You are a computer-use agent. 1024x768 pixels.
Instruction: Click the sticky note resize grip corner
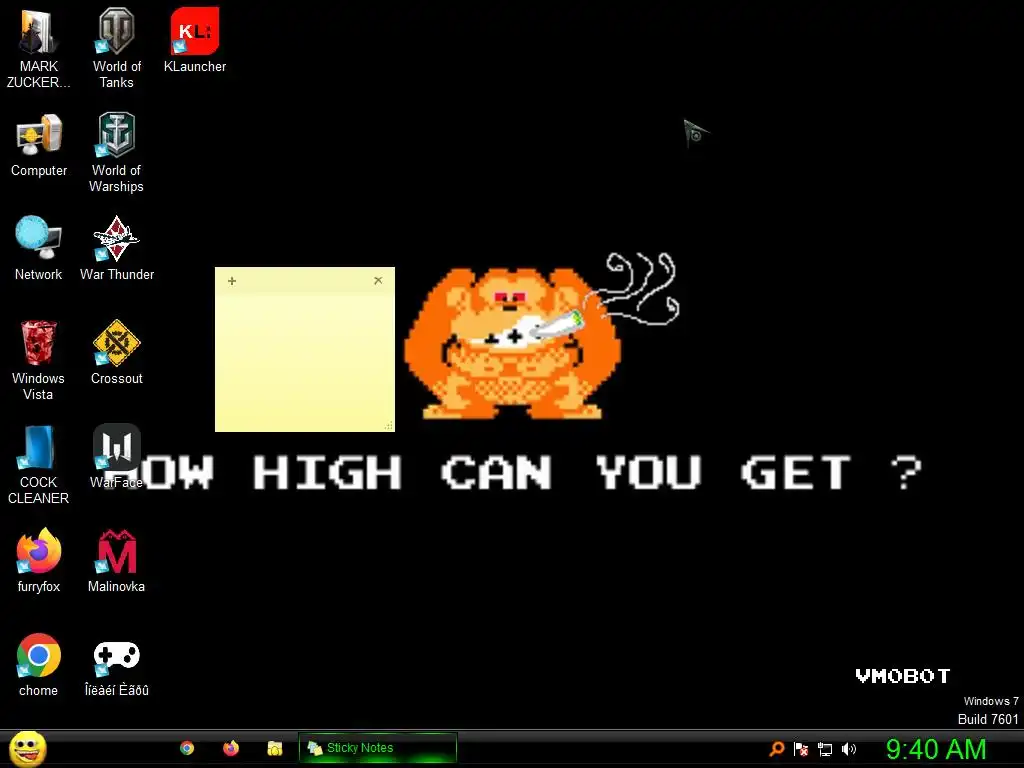(x=389, y=426)
